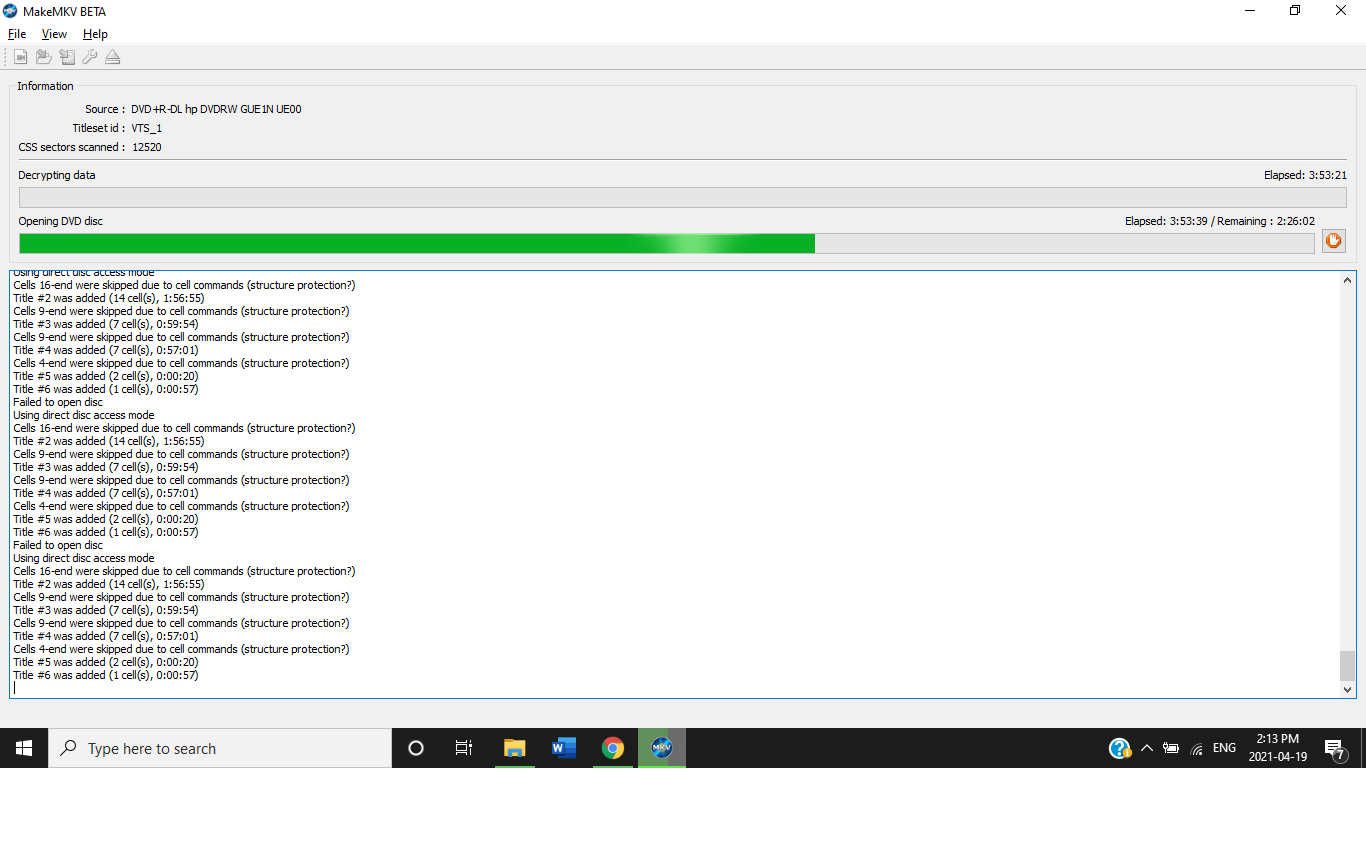Minimize the MakeMKV window

[1250, 11]
